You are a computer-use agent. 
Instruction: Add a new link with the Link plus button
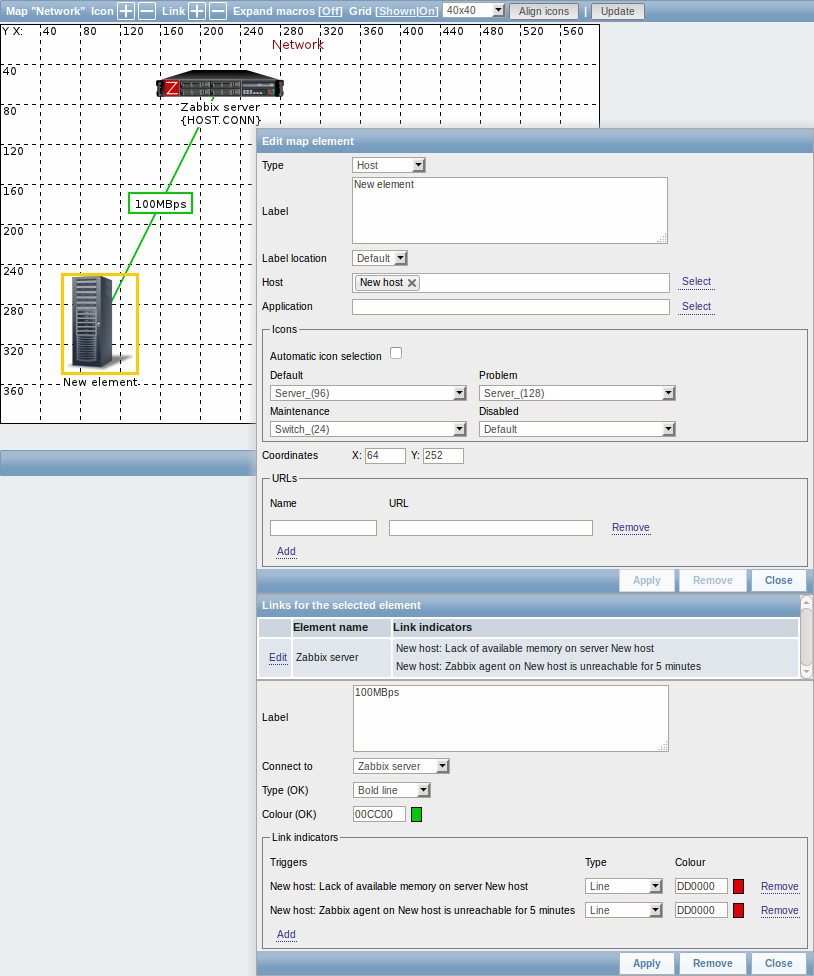point(197,11)
